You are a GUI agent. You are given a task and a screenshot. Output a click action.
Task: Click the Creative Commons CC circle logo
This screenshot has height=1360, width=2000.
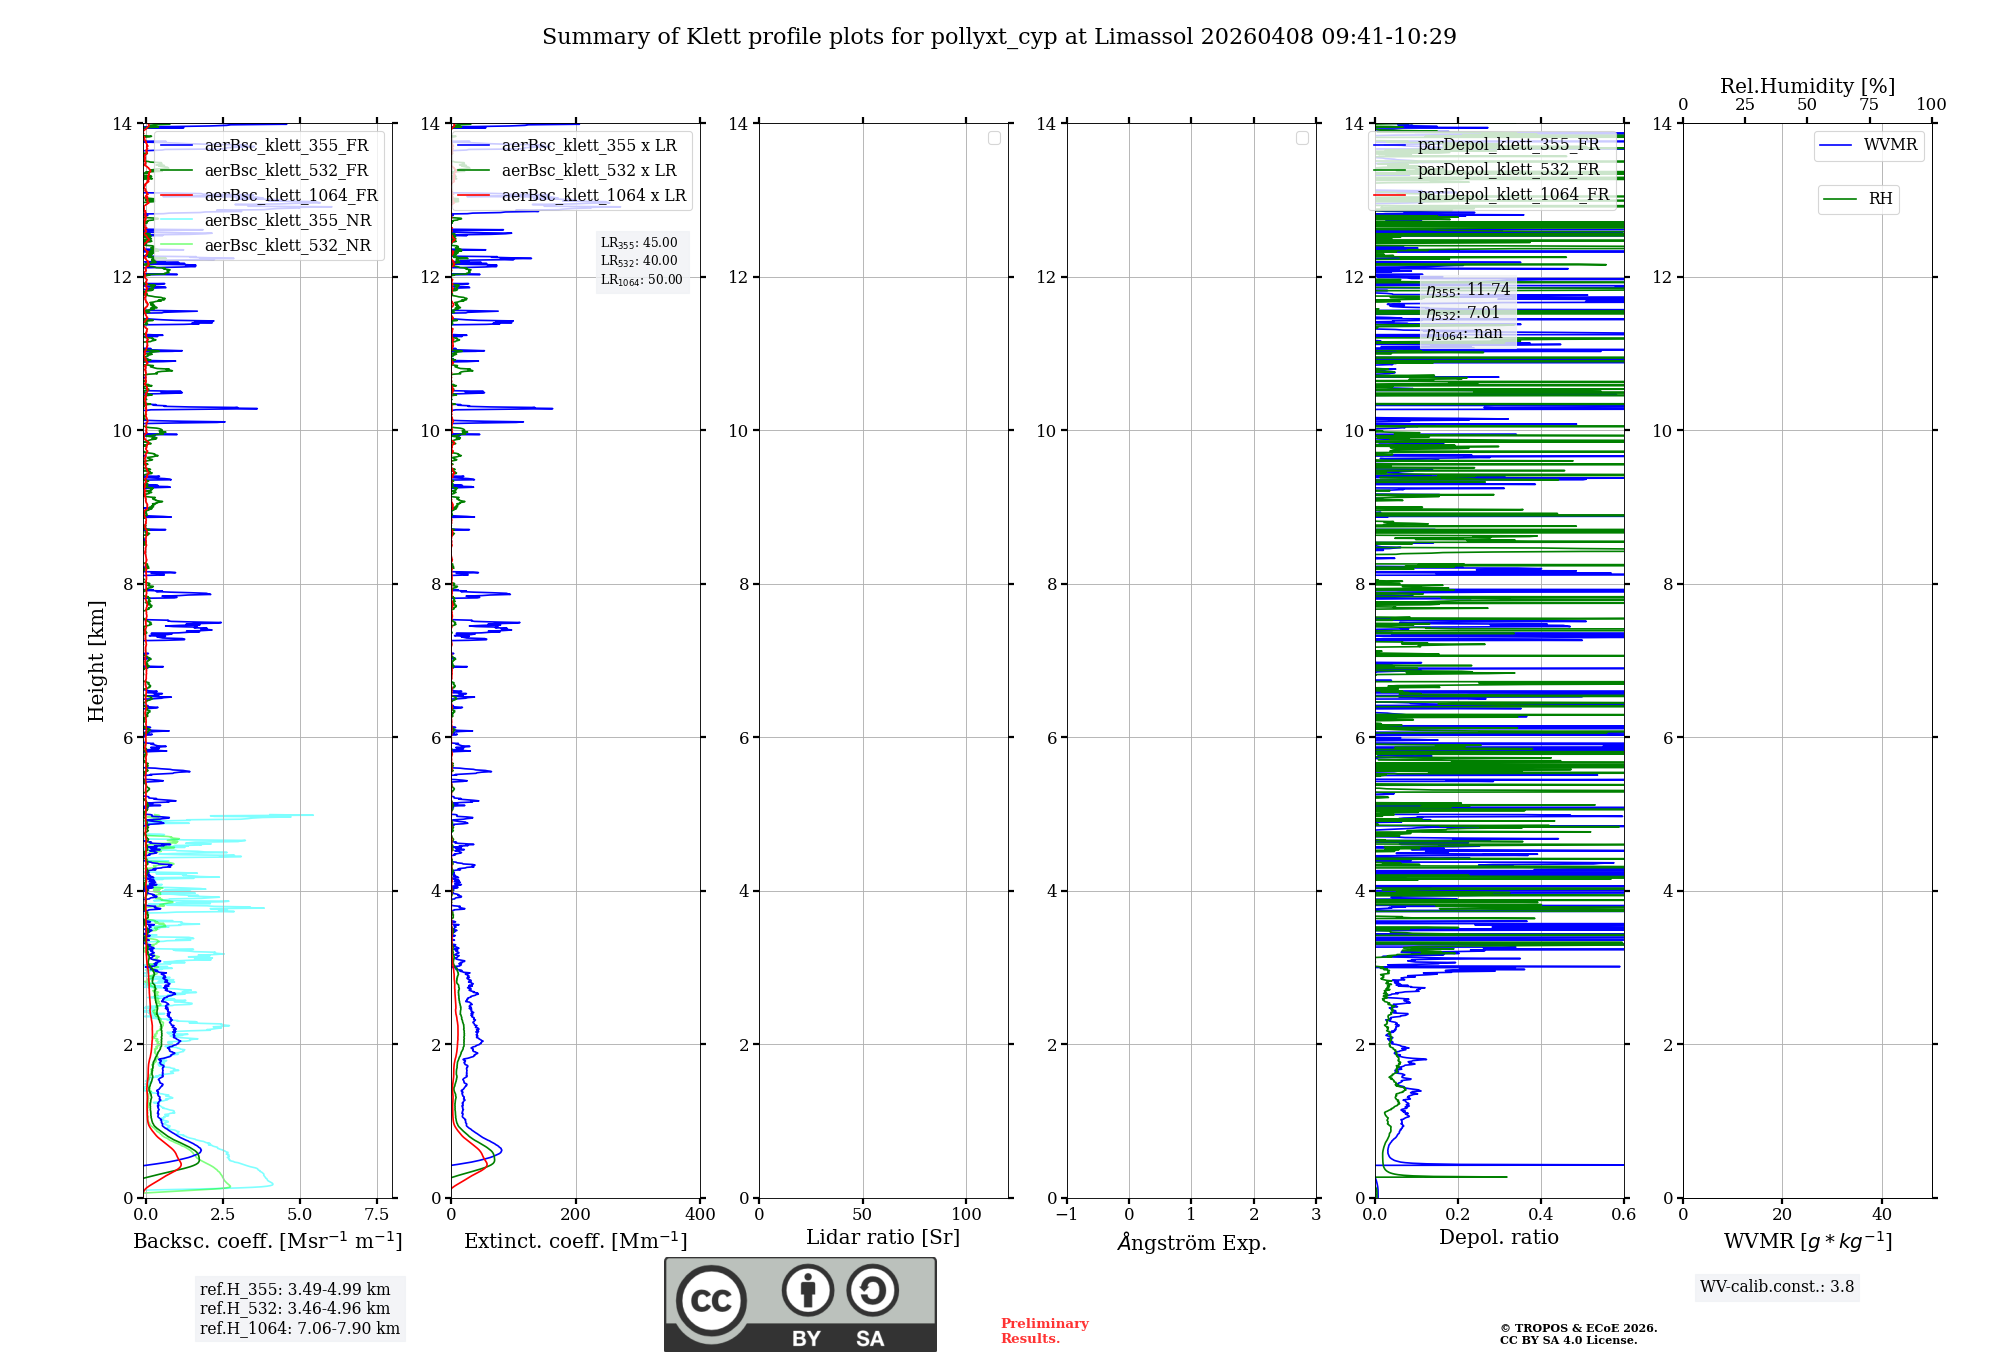click(x=711, y=1300)
